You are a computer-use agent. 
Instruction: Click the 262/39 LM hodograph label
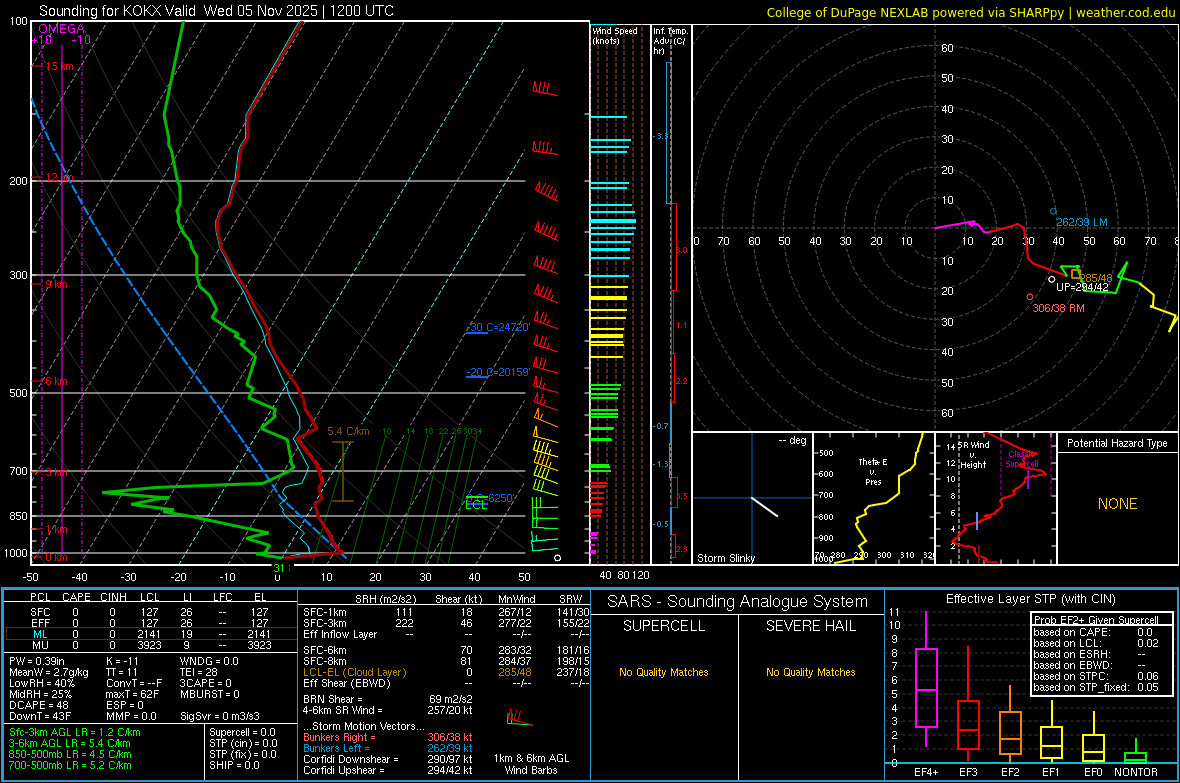click(1081, 222)
